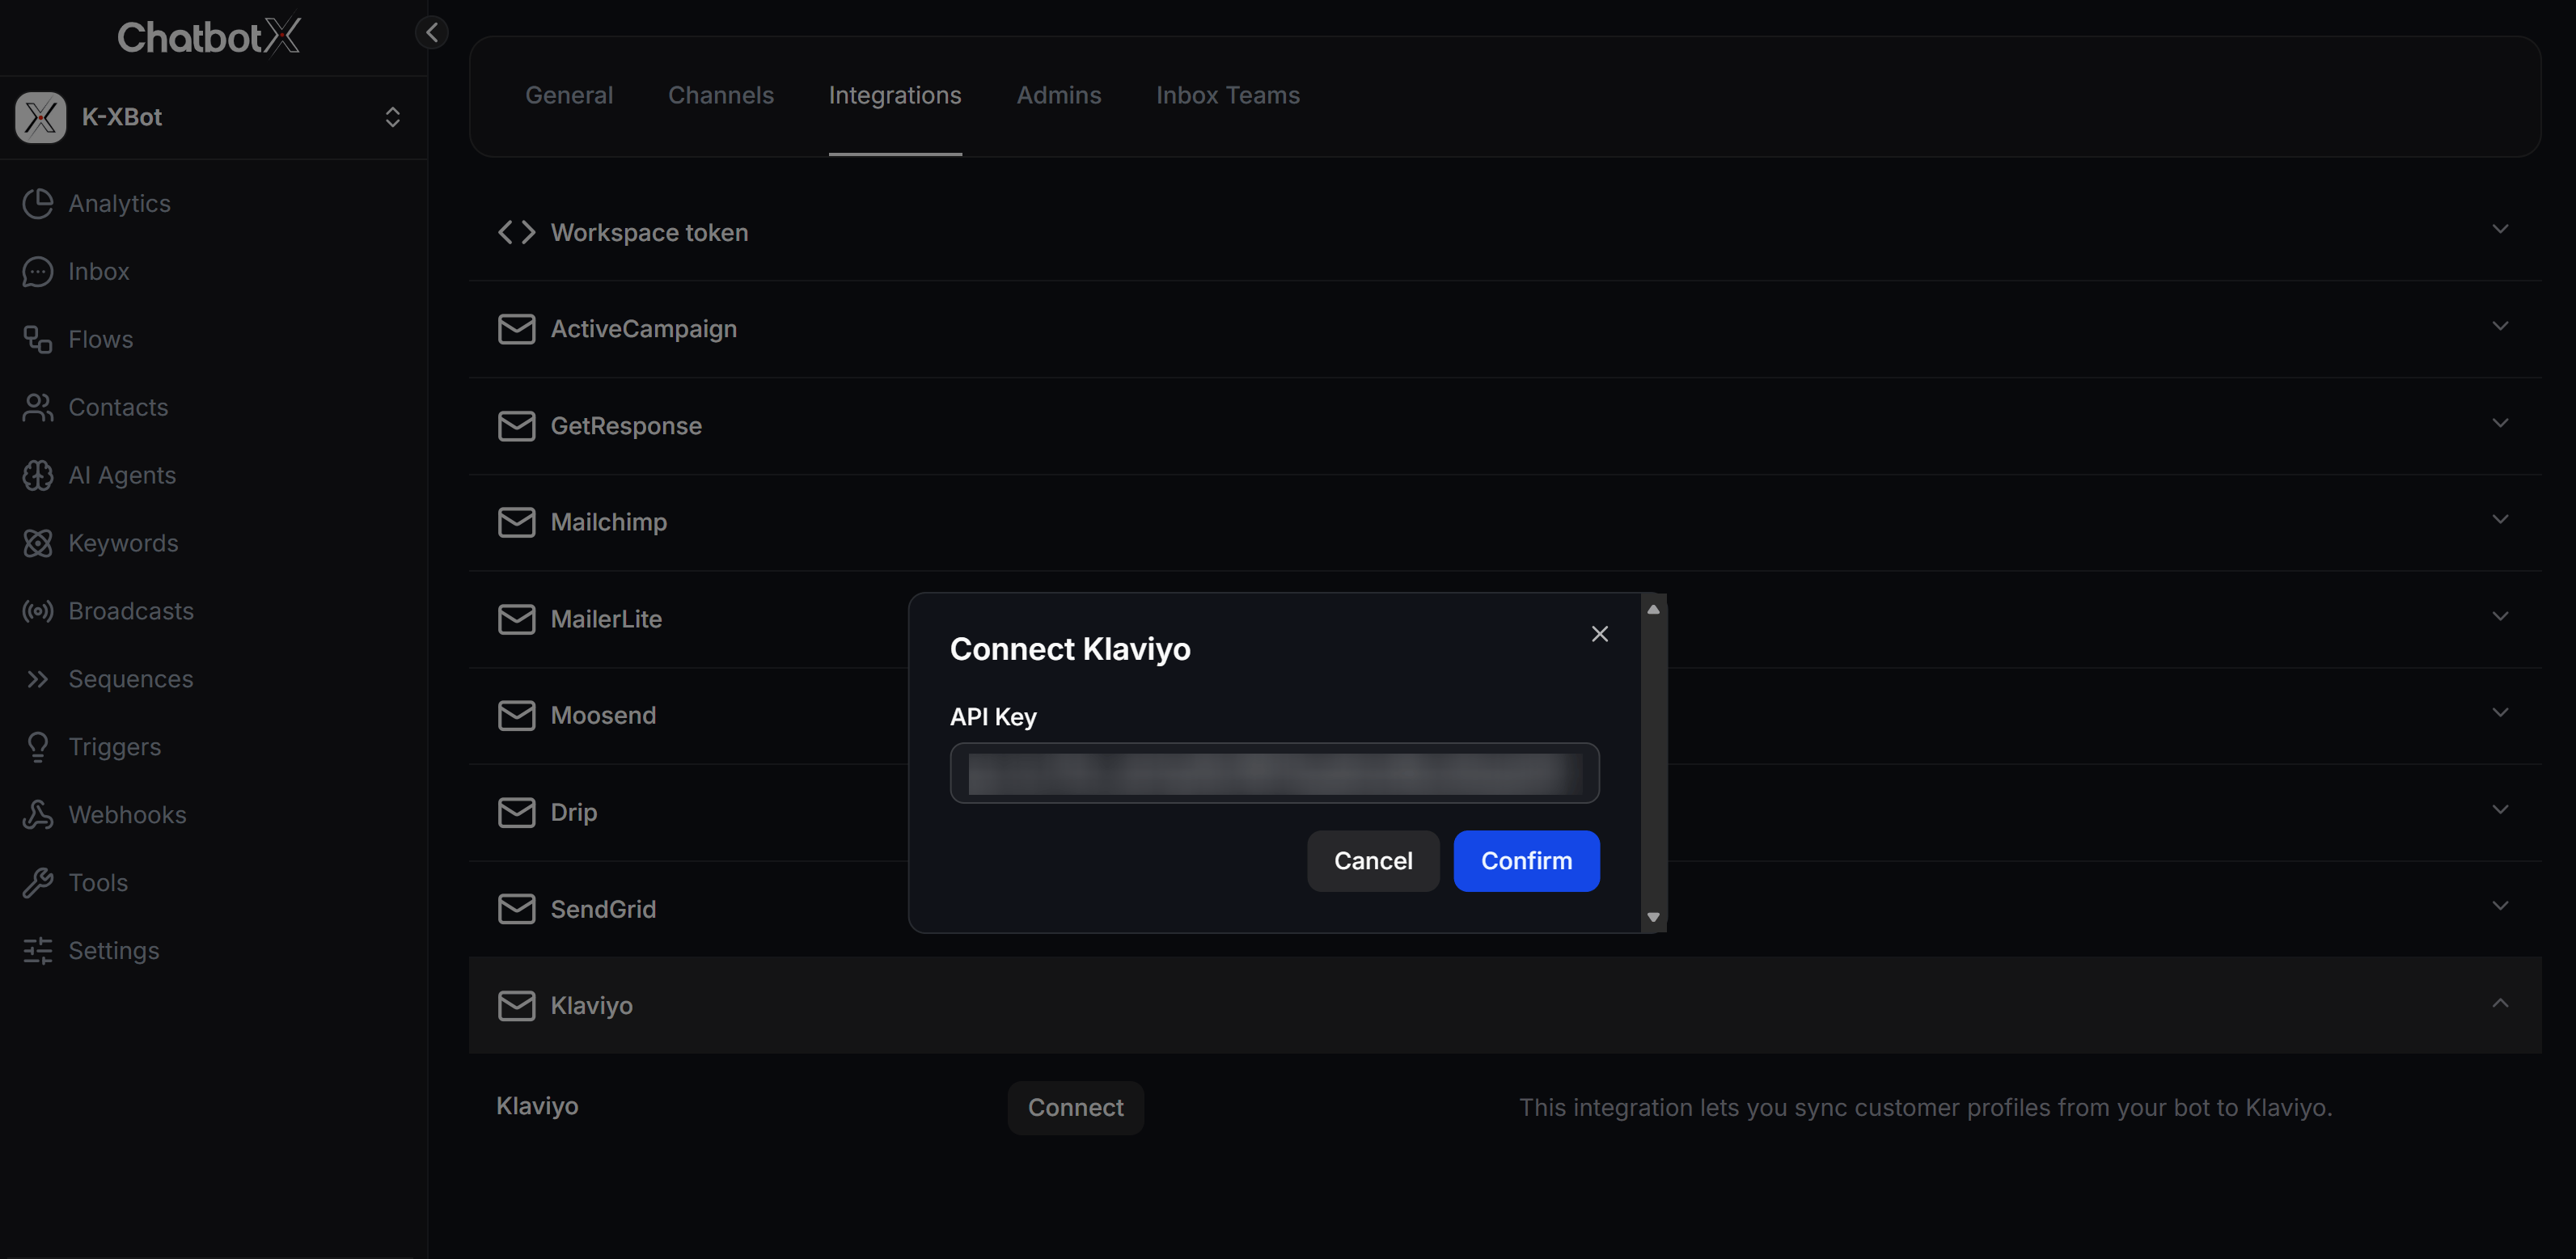Click the Connect Klaviyo dialog title
2576x1259 pixels.
coord(1070,650)
